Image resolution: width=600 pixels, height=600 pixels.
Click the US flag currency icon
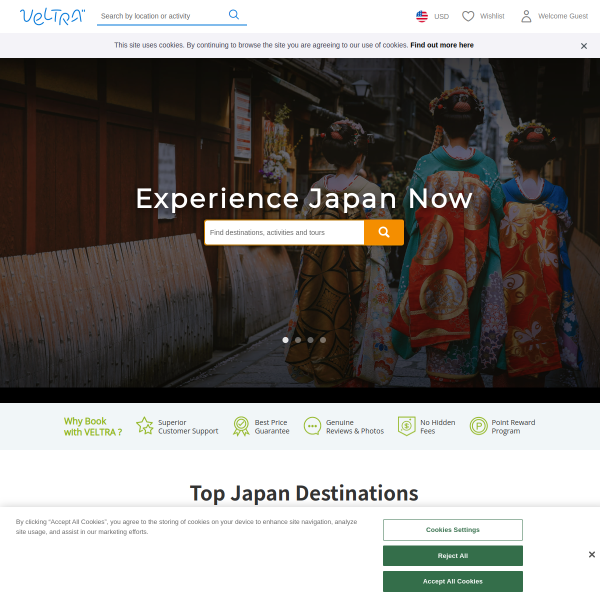pos(422,16)
